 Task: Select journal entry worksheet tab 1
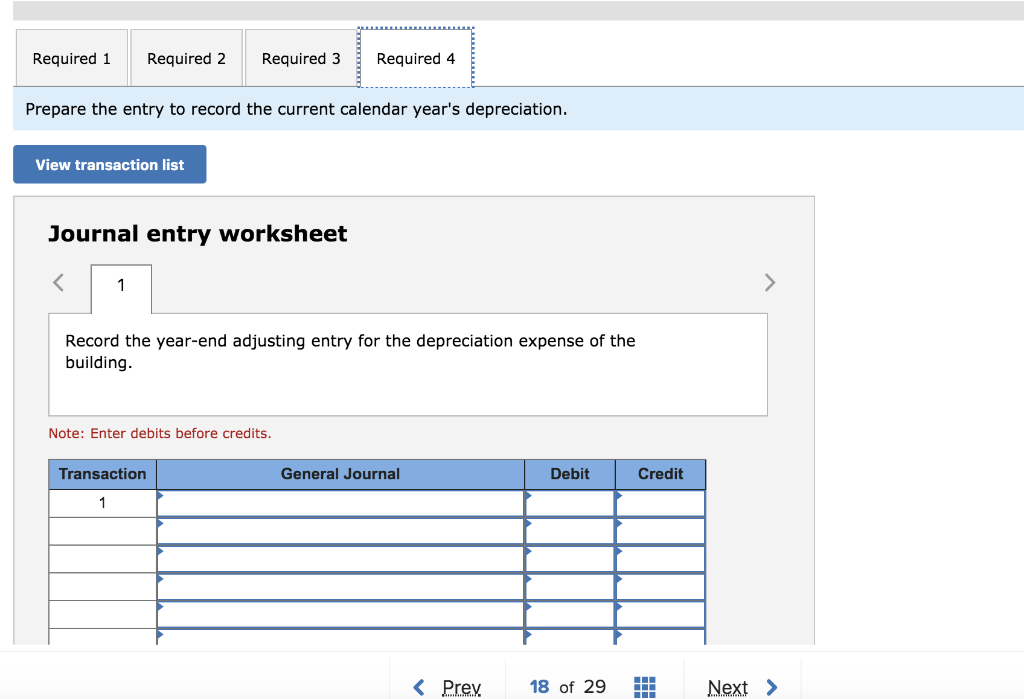point(121,285)
